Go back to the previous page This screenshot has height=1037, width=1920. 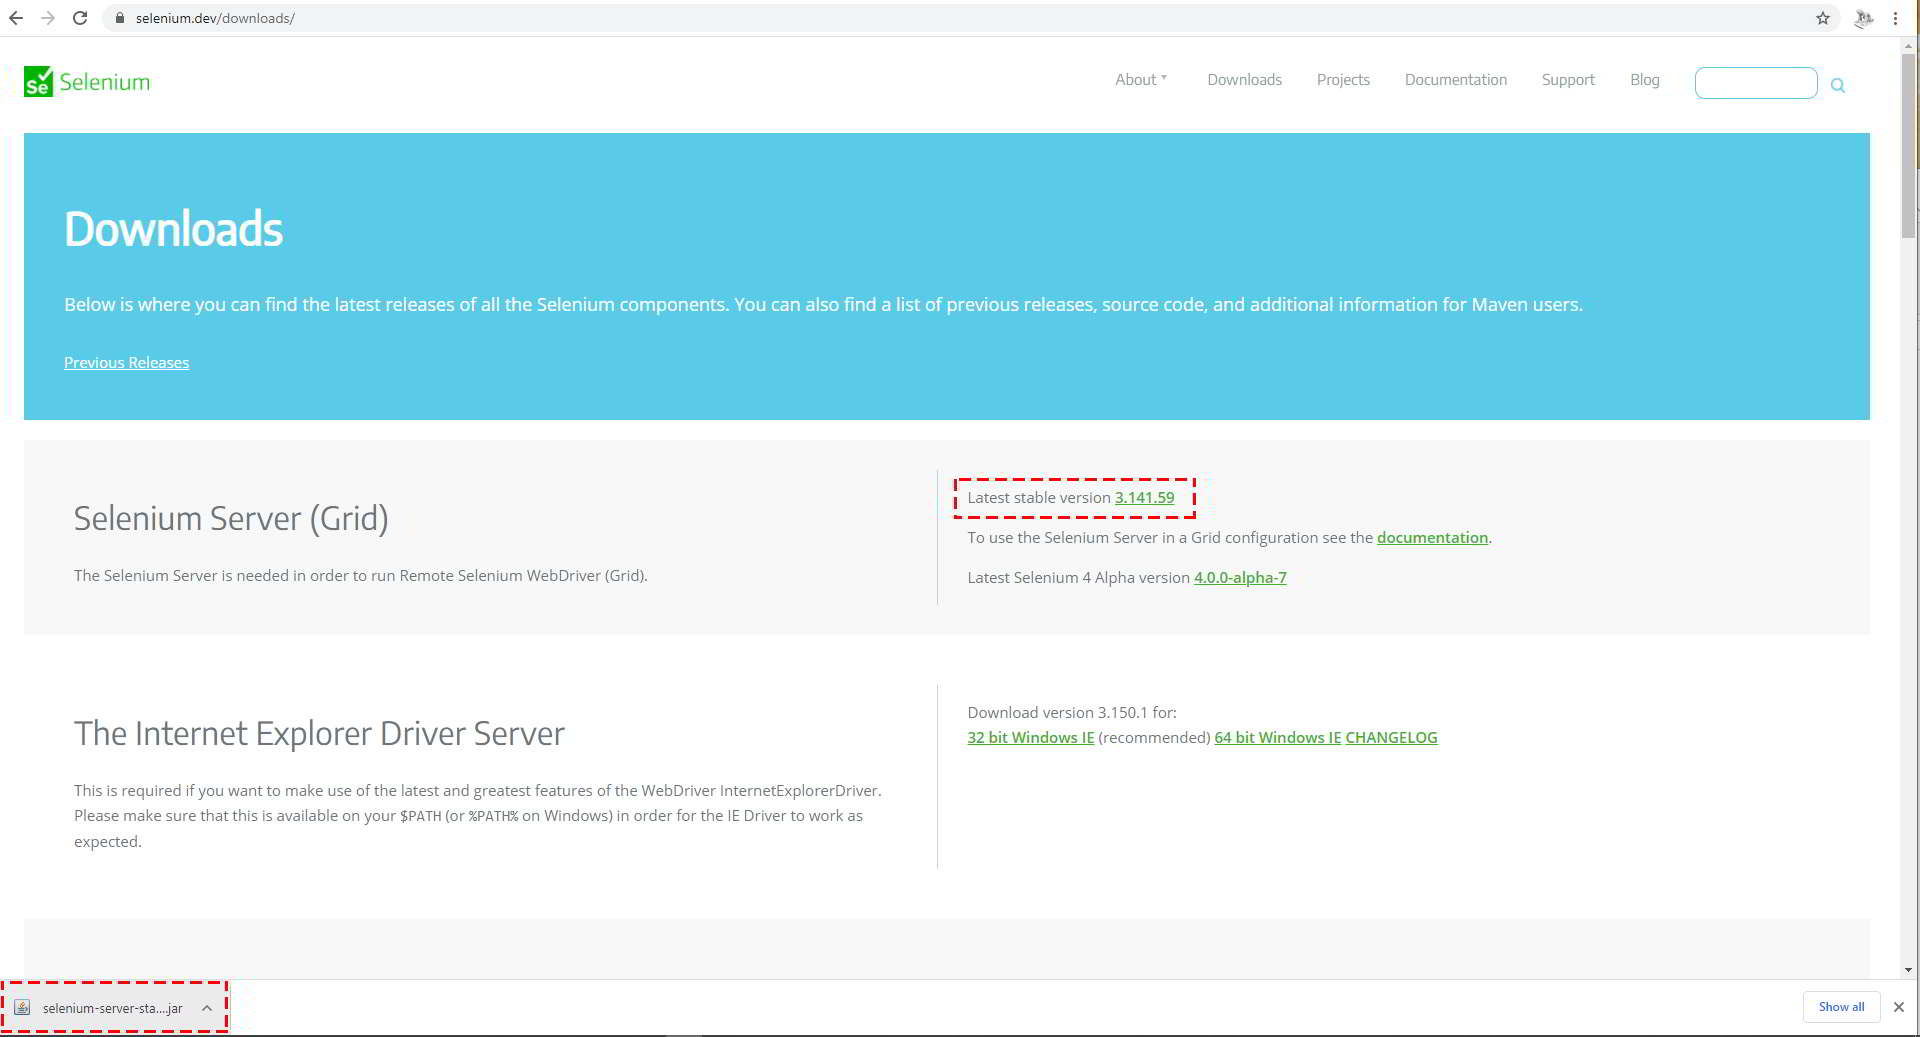pos(16,18)
